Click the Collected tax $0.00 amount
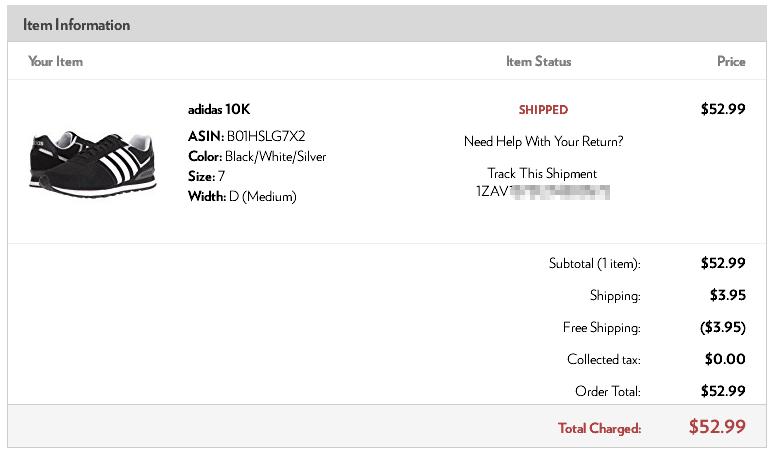Screen dimensions: 774x455 click(x=725, y=359)
